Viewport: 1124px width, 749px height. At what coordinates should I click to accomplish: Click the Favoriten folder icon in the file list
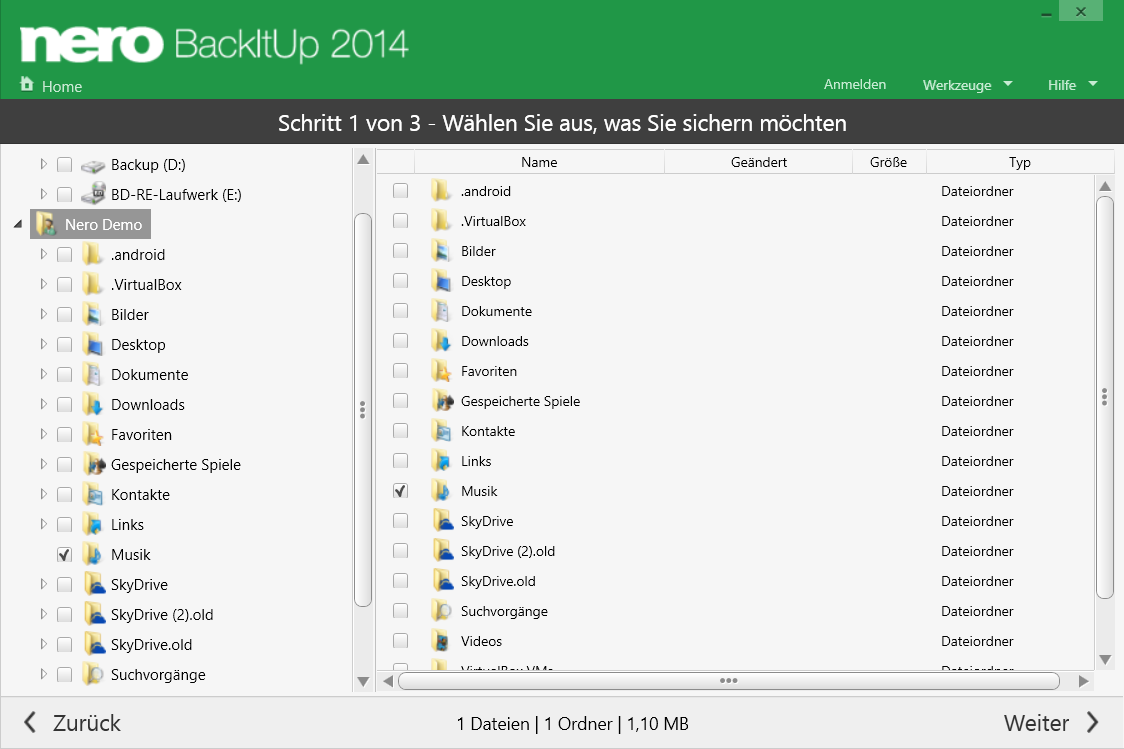441,371
